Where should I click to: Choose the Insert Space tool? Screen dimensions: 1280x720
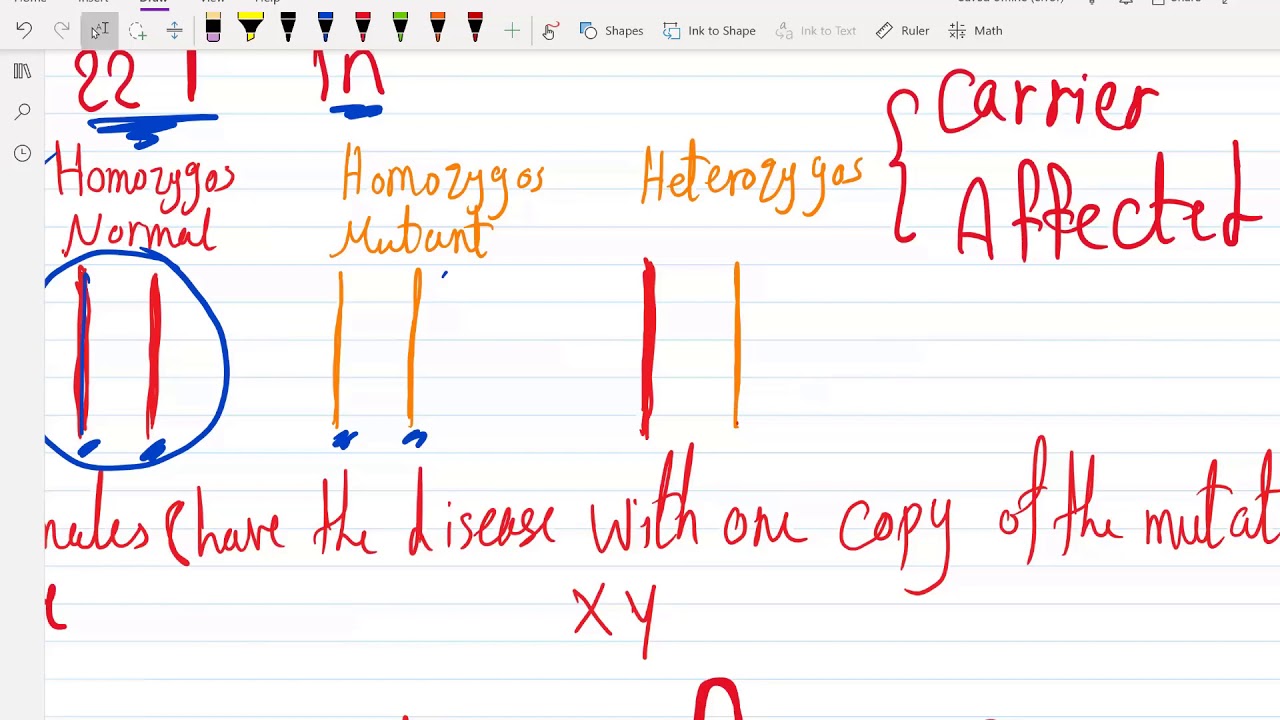click(174, 30)
